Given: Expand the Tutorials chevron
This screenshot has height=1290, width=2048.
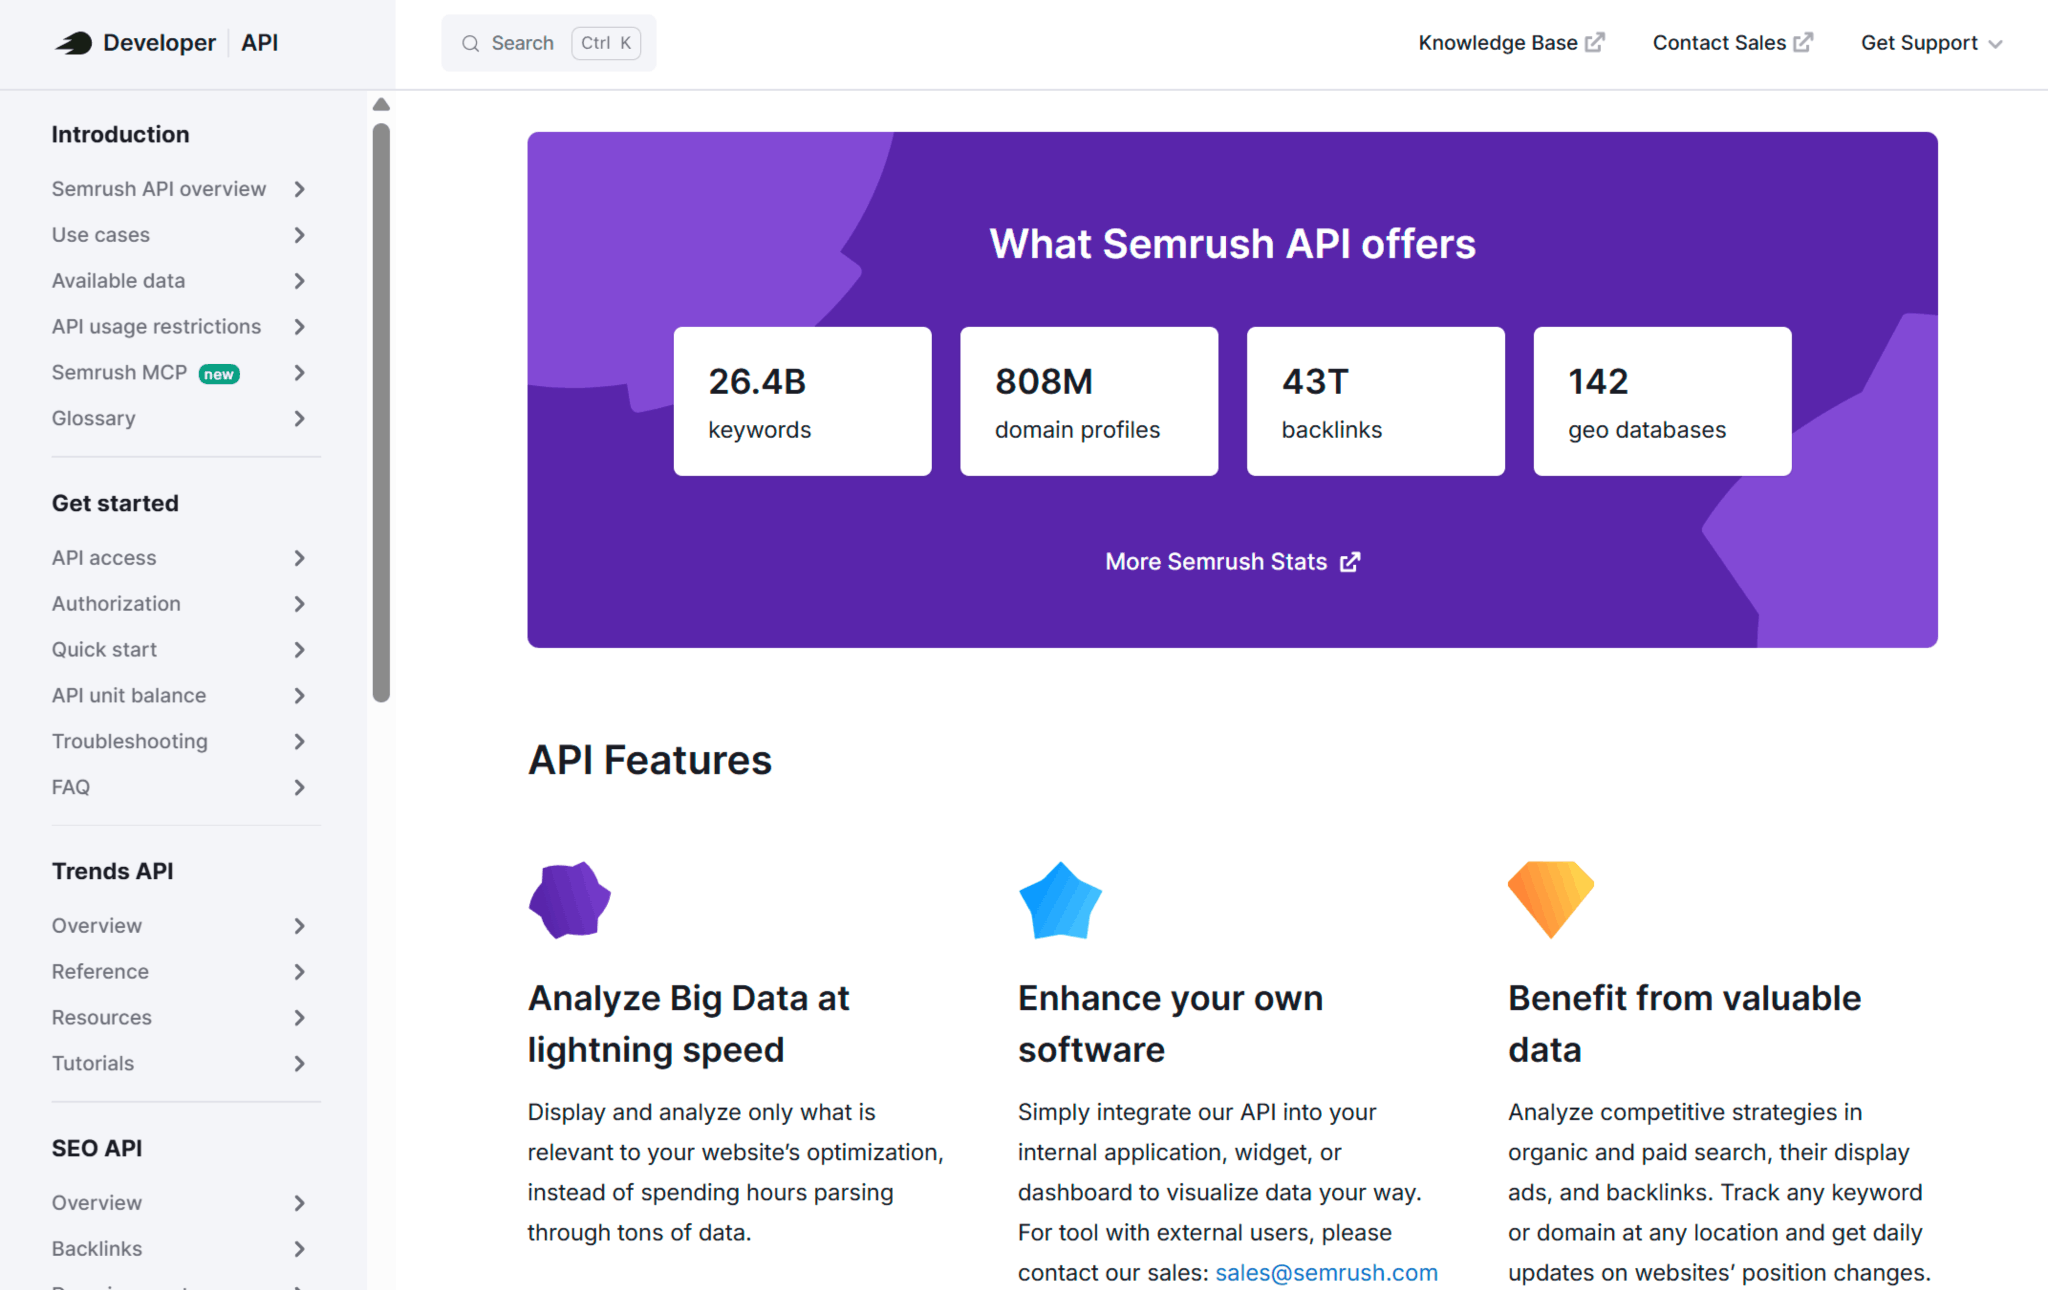Looking at the screenshot, I should (299, 1064).
